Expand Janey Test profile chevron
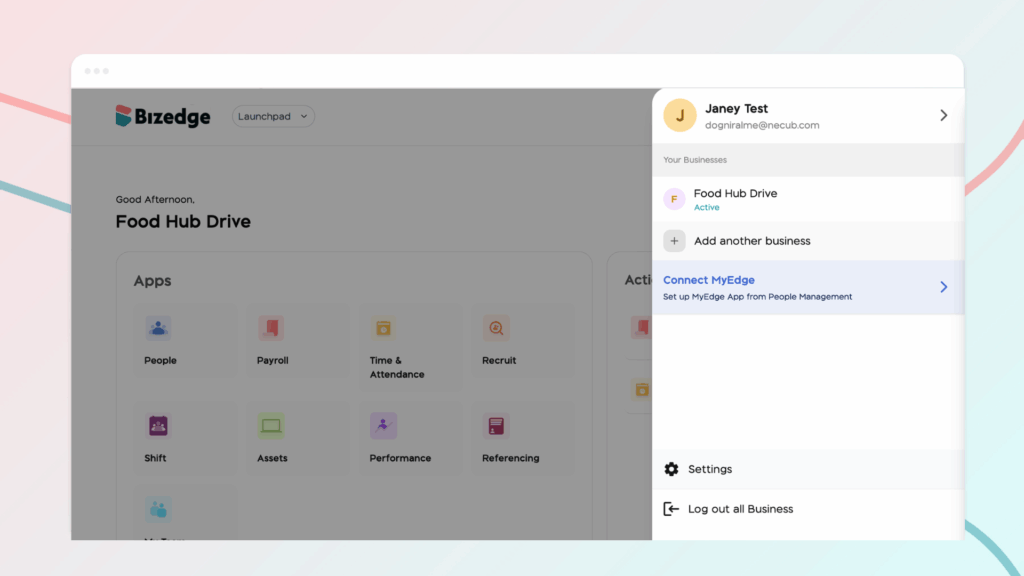 coord(943,116)
